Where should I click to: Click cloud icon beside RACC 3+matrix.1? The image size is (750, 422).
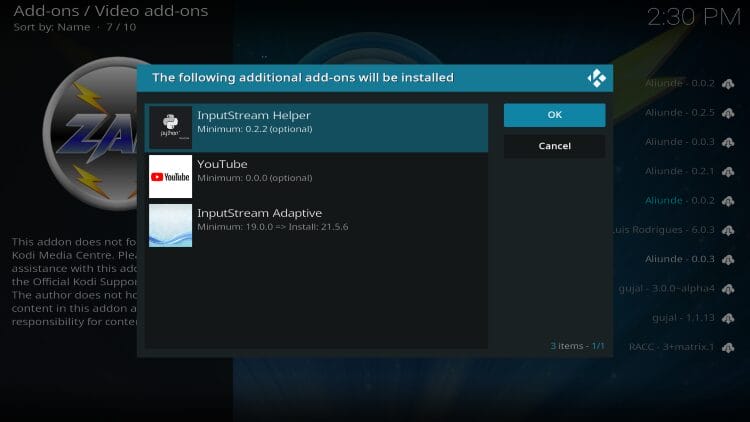click(x=728, y=348)
